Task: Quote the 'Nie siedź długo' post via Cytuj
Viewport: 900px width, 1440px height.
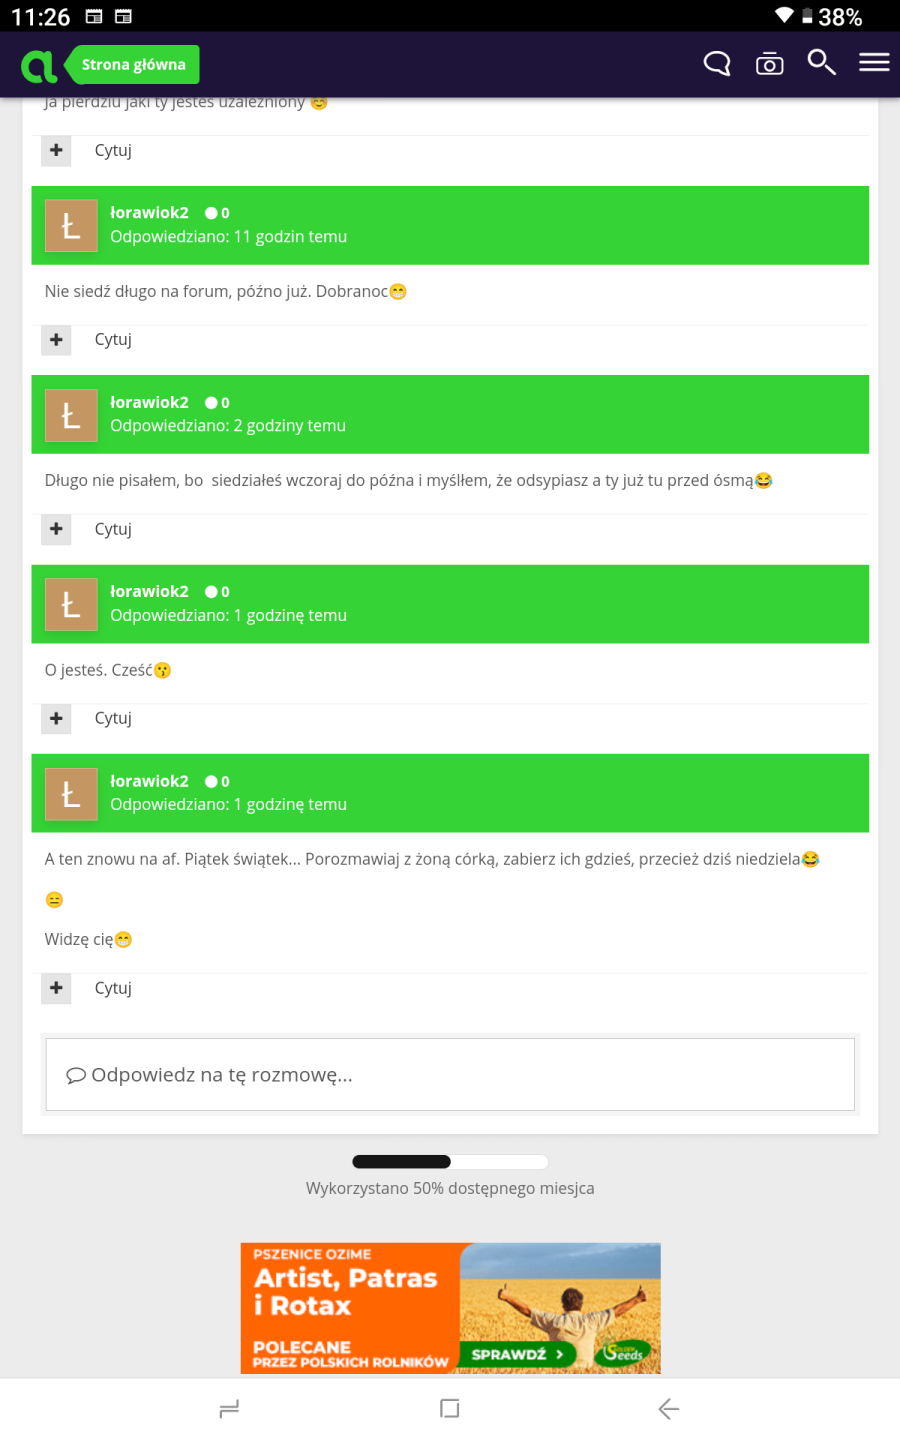Action: [113, 340]
